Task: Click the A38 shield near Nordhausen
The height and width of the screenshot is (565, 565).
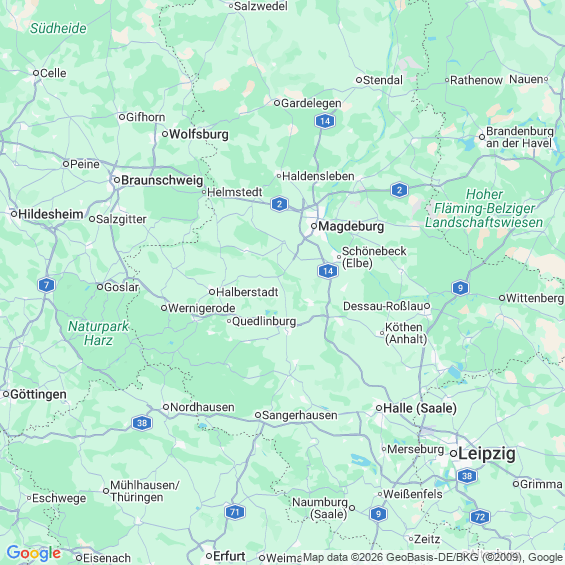Action: [142, 423]
